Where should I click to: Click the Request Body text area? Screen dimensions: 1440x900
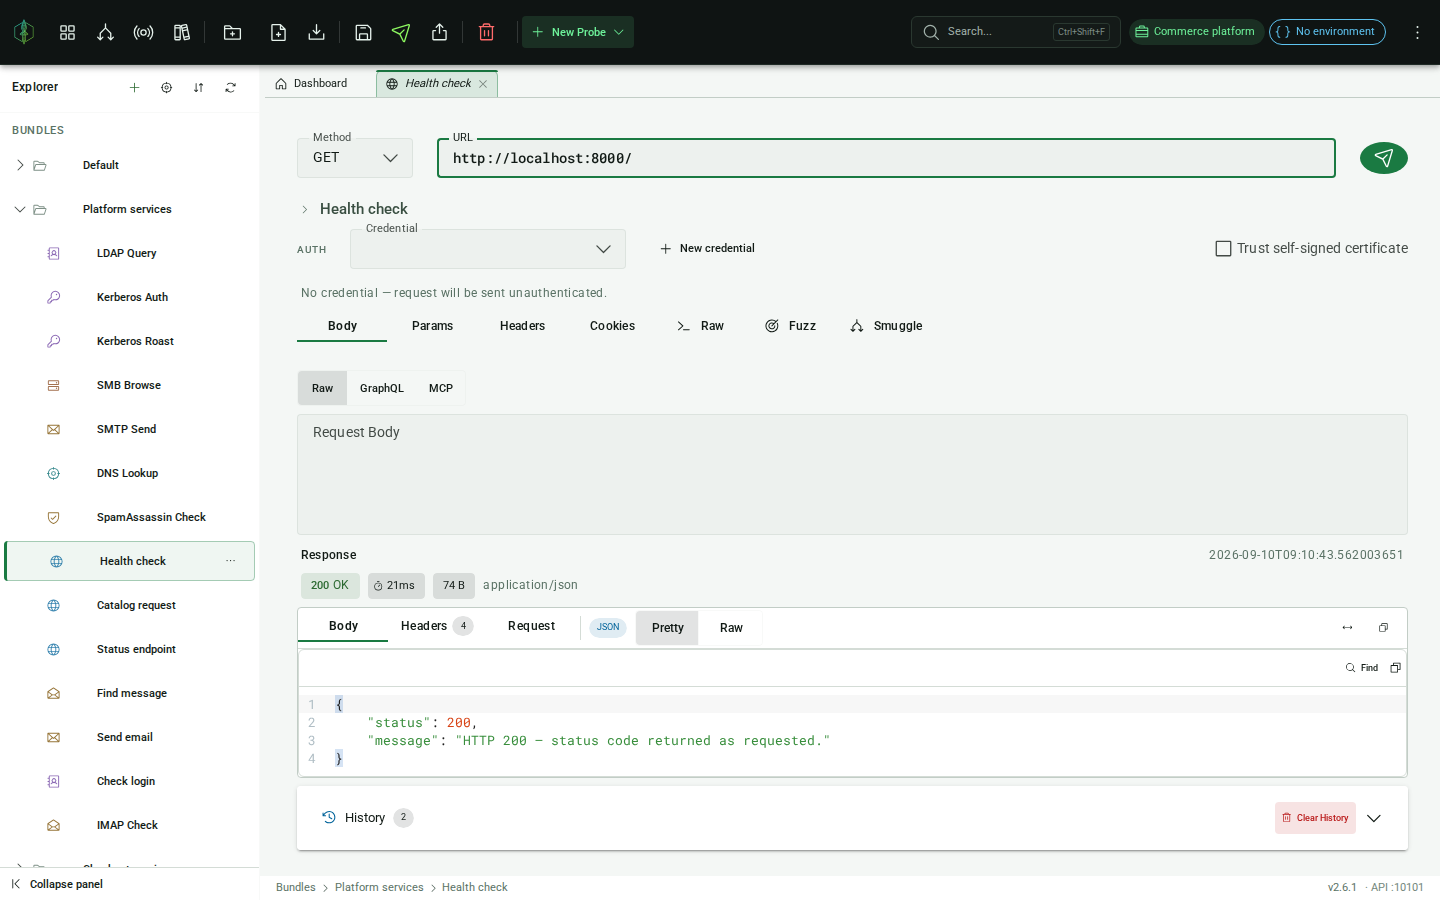[852, 474]
